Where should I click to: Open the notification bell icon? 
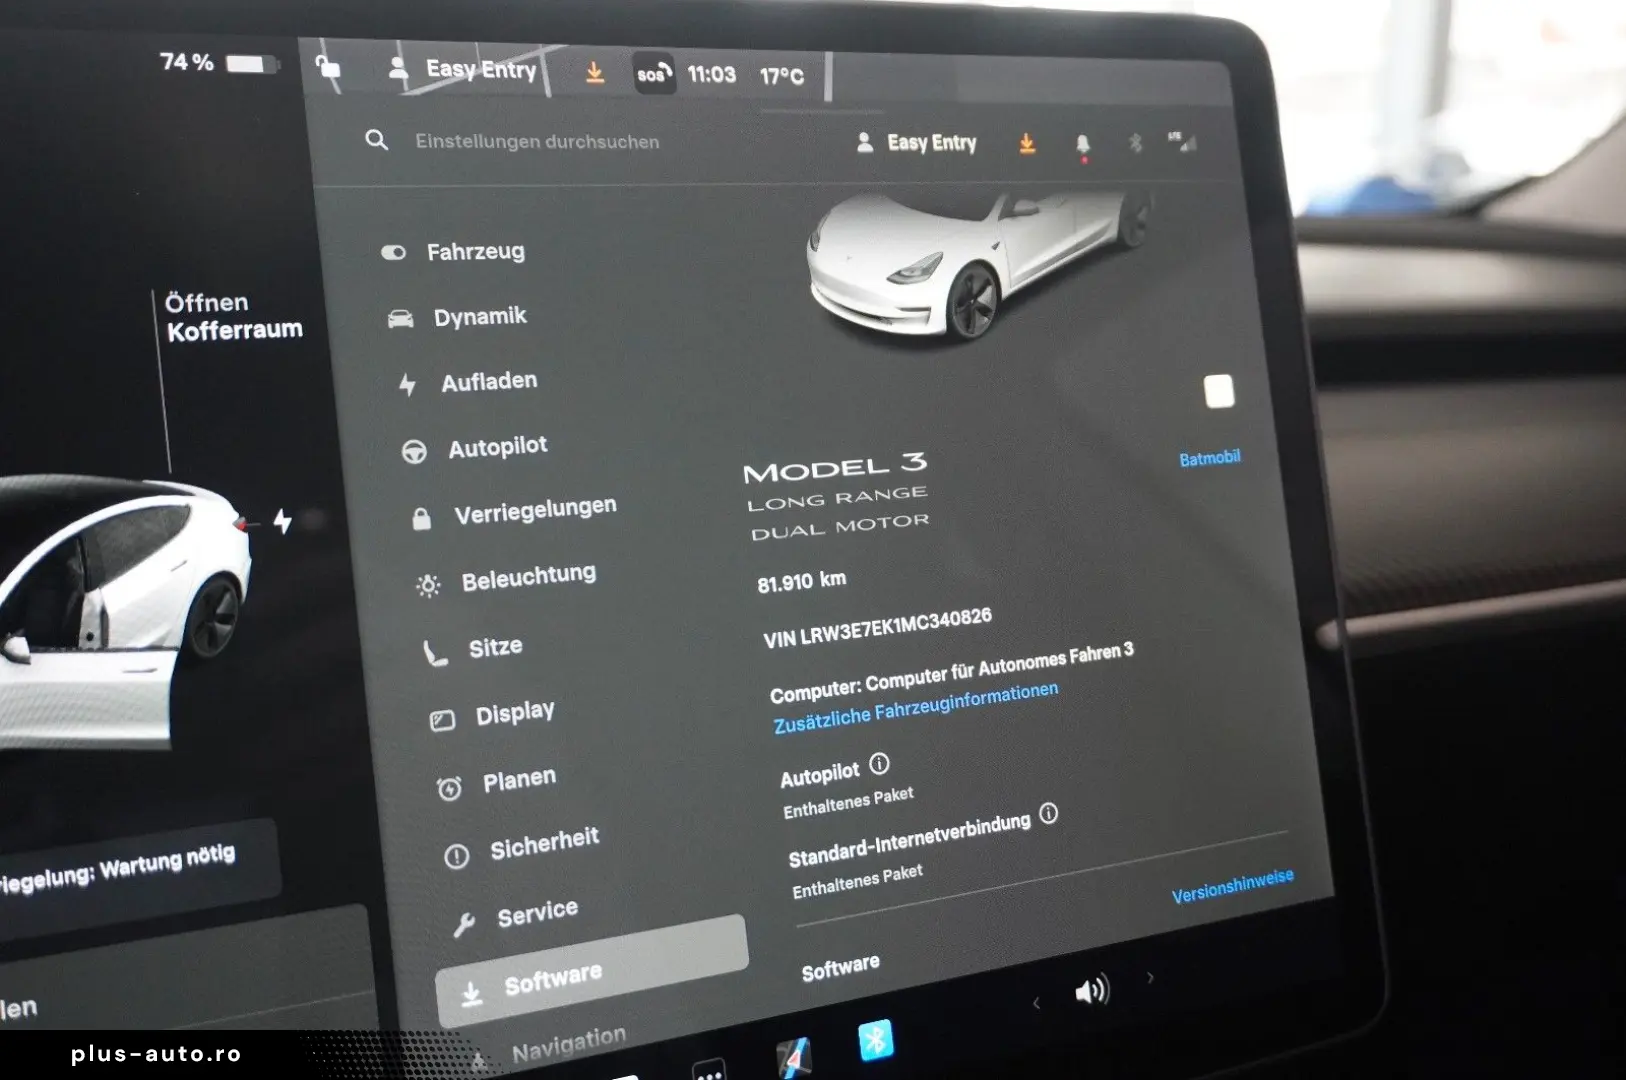point(1083,144)
